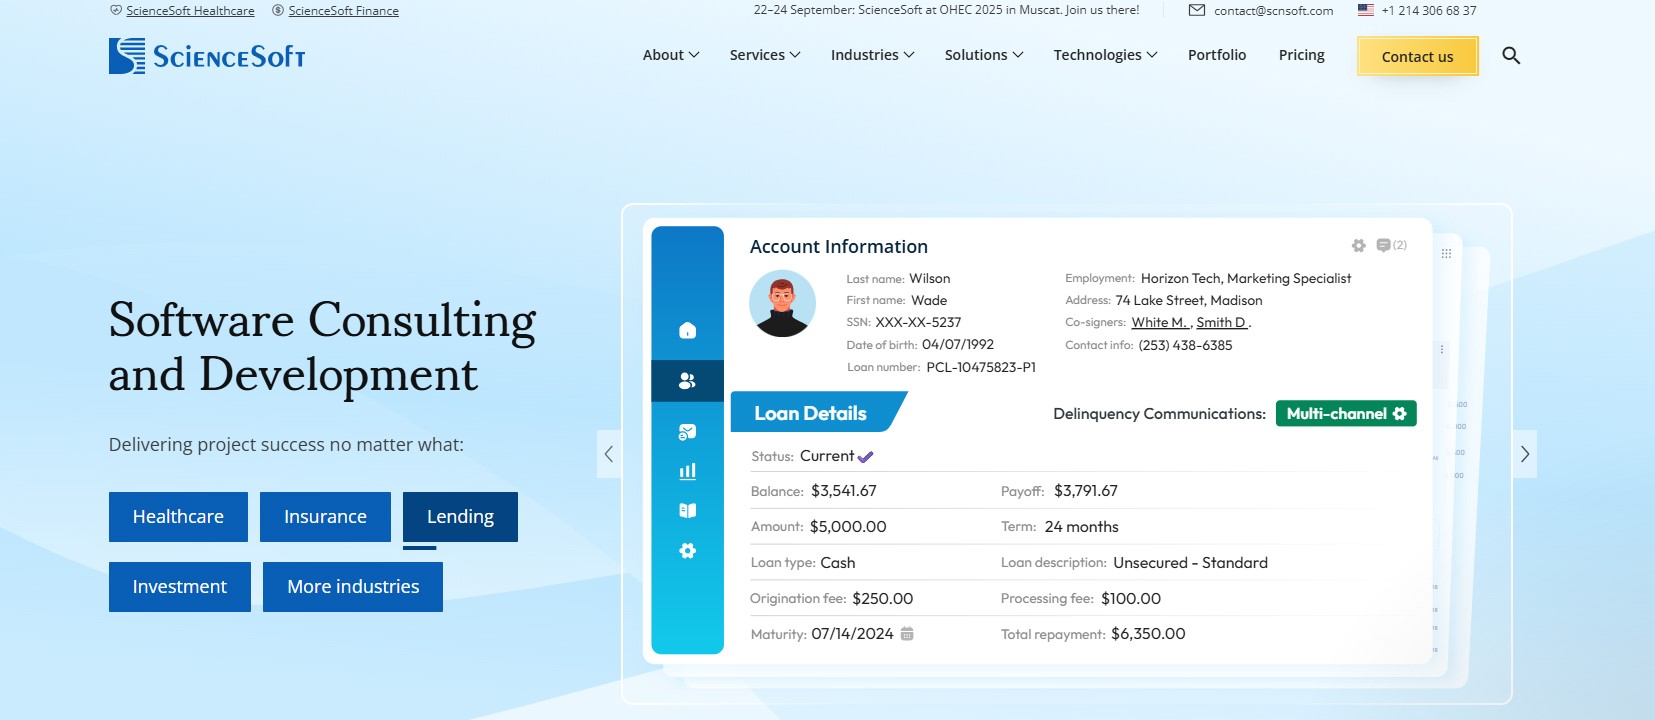Go to the Pricing page

(x=1301, y=55)
